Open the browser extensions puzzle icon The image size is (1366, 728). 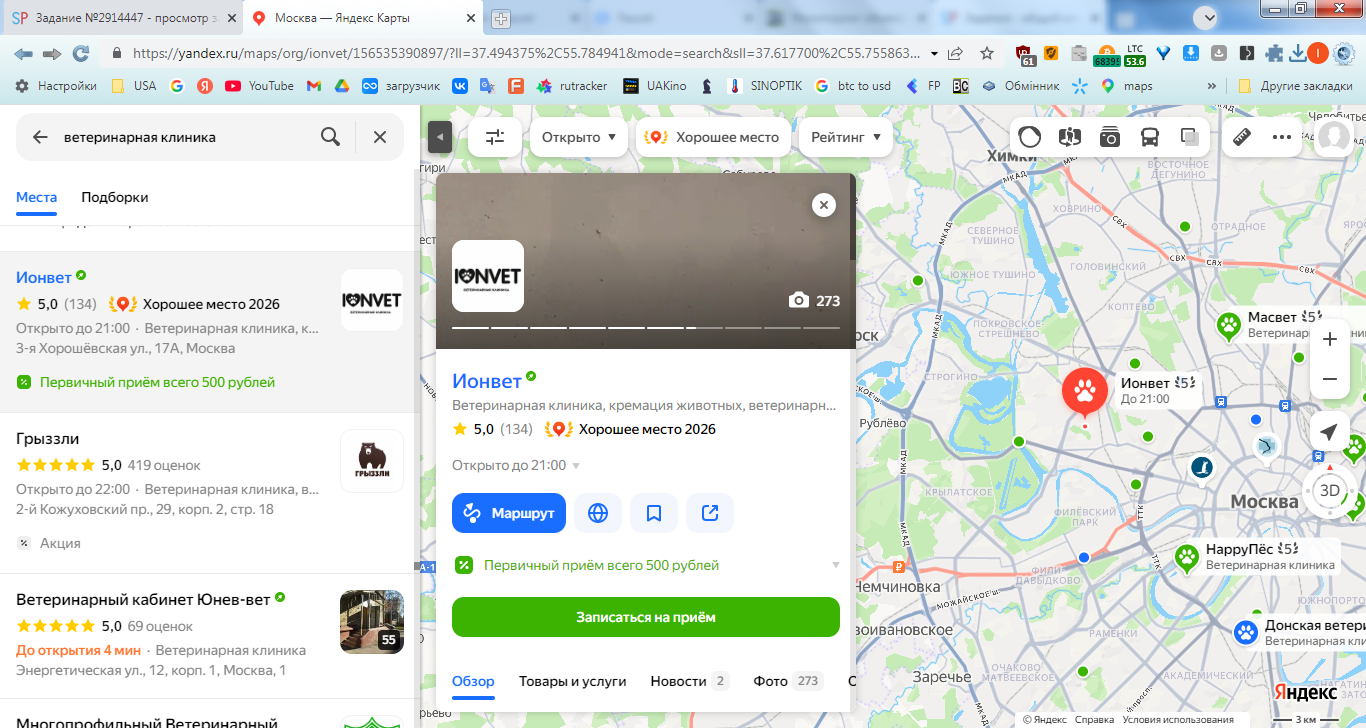[1273, 53]
